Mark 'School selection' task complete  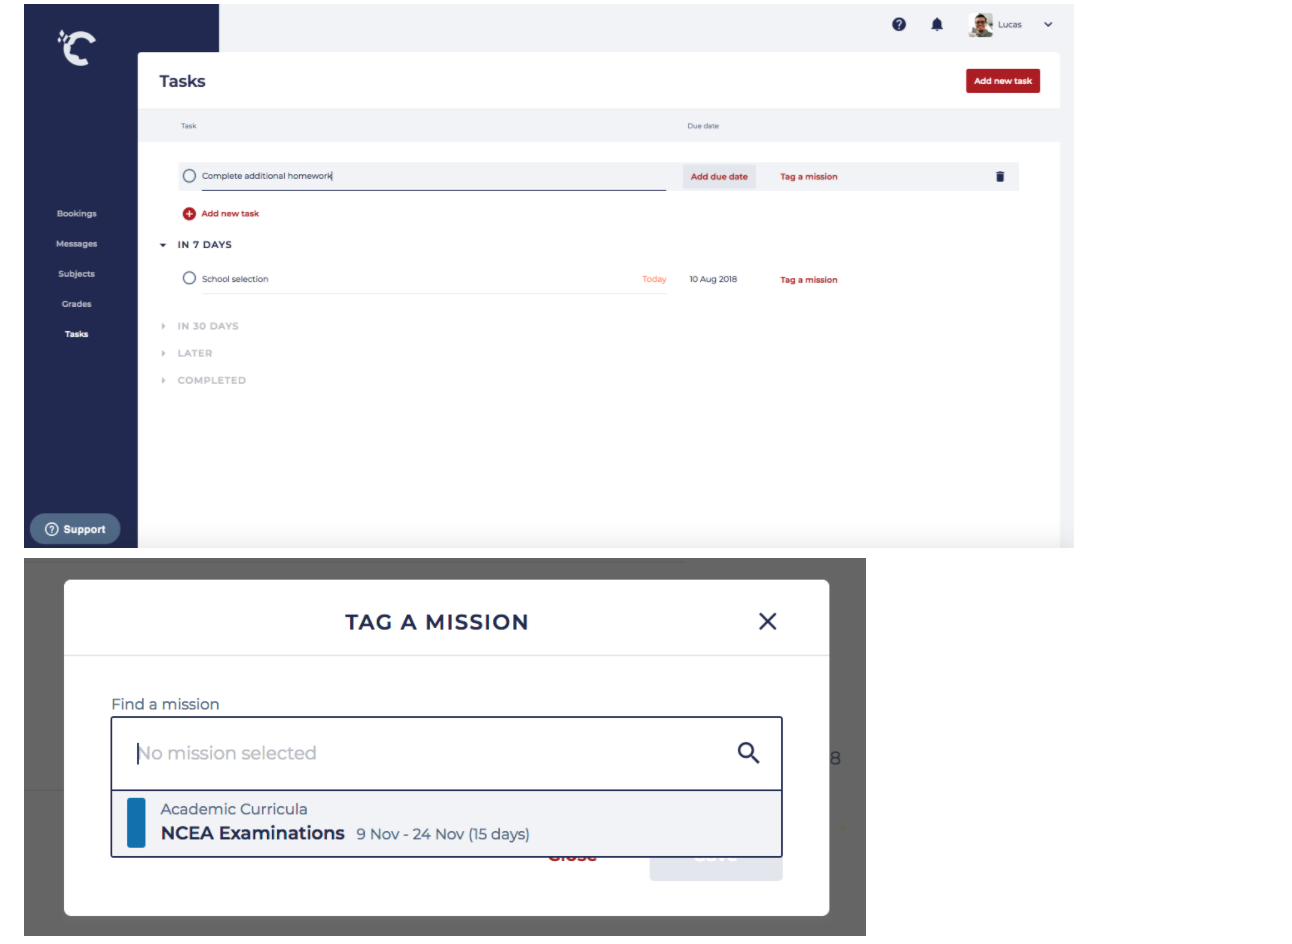click(x=189, y=279)
